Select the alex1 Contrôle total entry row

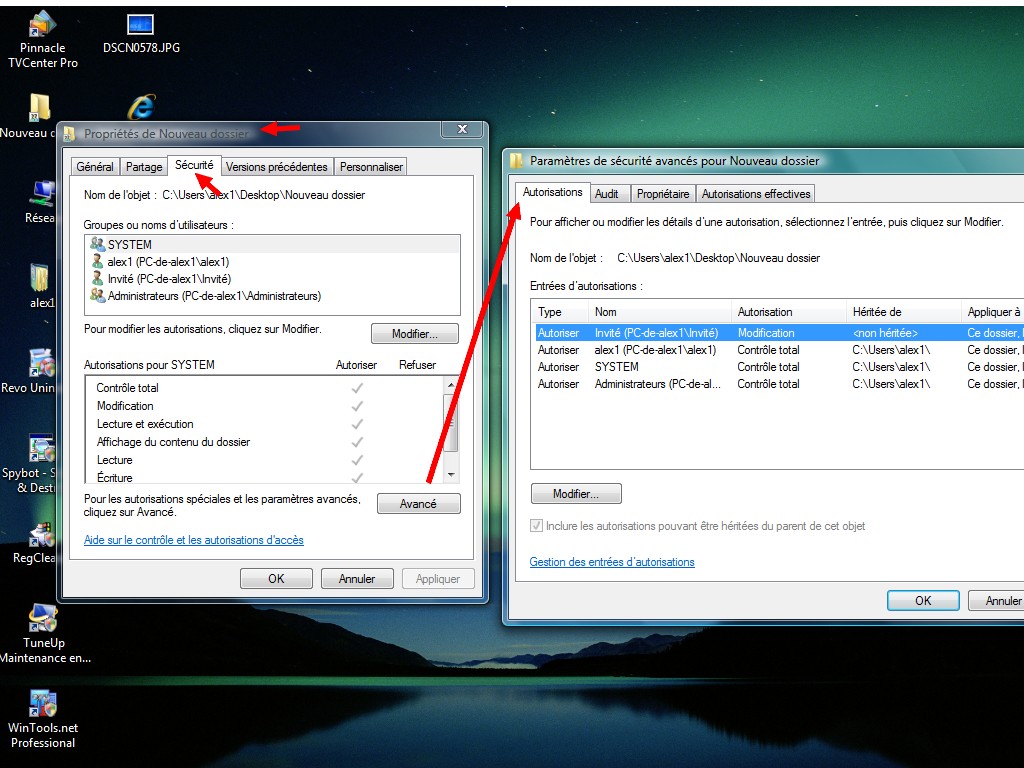(700, 350)
